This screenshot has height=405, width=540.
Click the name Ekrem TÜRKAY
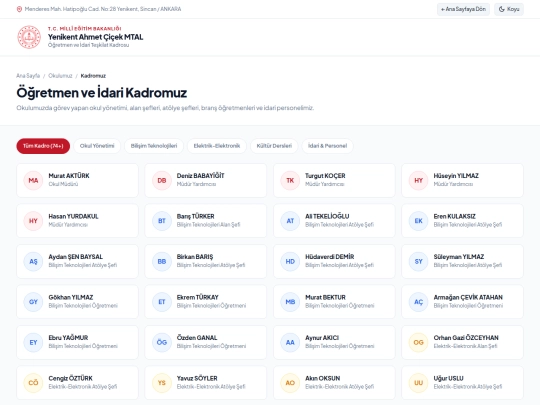tap(198, 297)
